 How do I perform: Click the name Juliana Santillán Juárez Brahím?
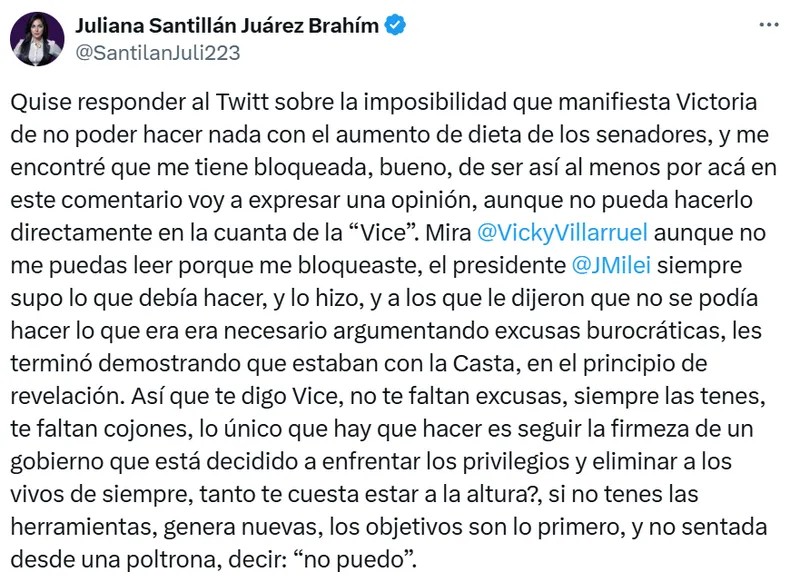point(227,27)
